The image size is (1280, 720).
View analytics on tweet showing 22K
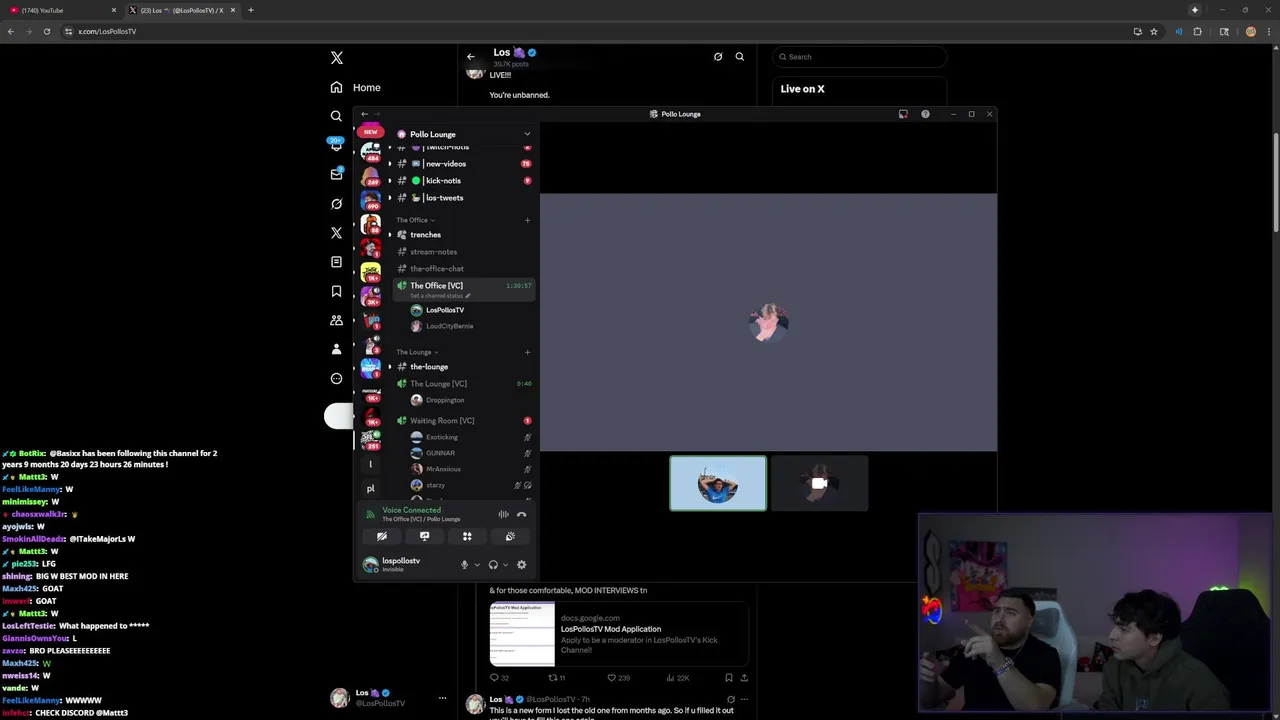[x=678, y=678]
